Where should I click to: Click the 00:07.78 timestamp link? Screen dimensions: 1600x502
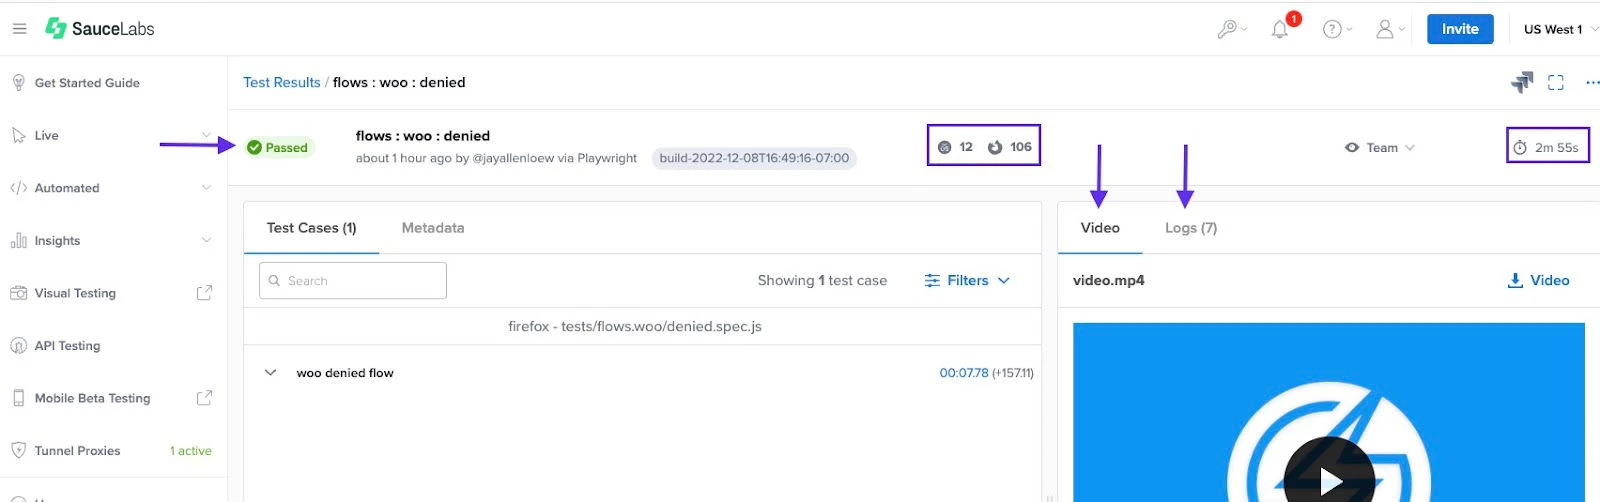(x=964, y=373)
